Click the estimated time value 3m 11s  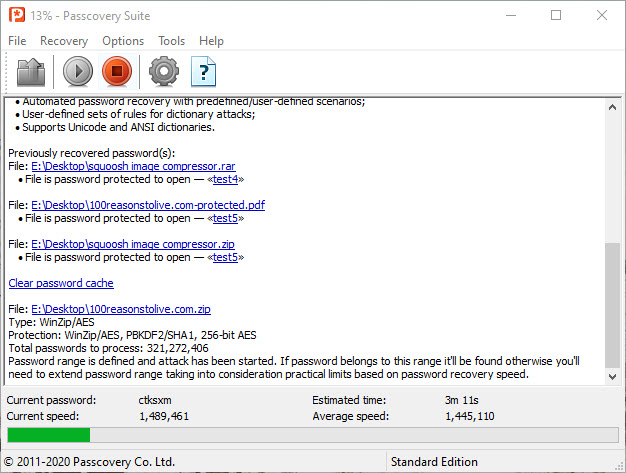pyautogui.click(x=462, y=400)
